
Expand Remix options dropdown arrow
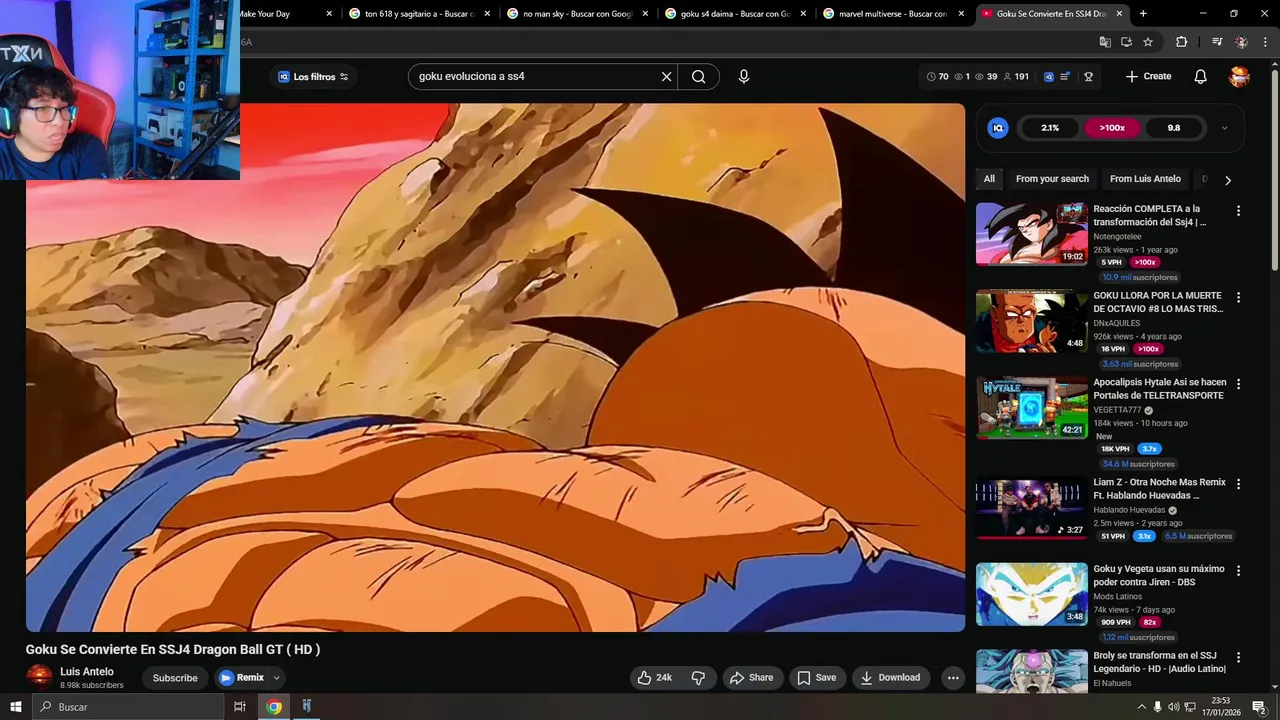point(277,678)
